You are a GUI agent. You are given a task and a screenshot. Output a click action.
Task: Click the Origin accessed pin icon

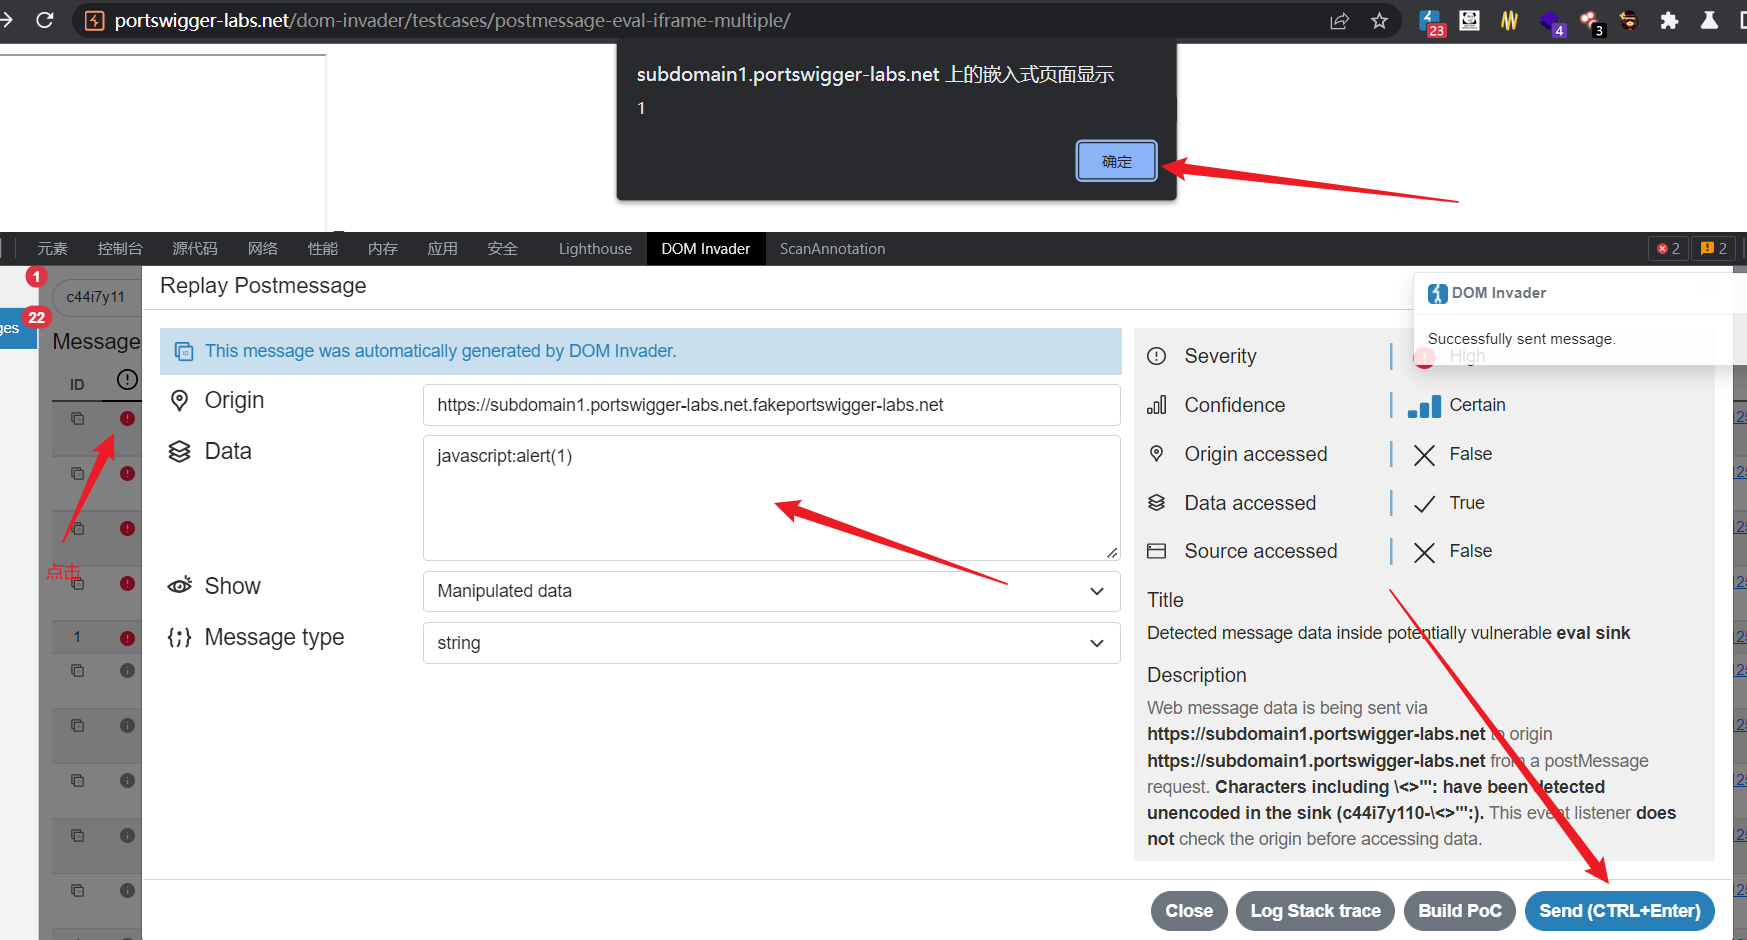click(x=1157, y=454)
